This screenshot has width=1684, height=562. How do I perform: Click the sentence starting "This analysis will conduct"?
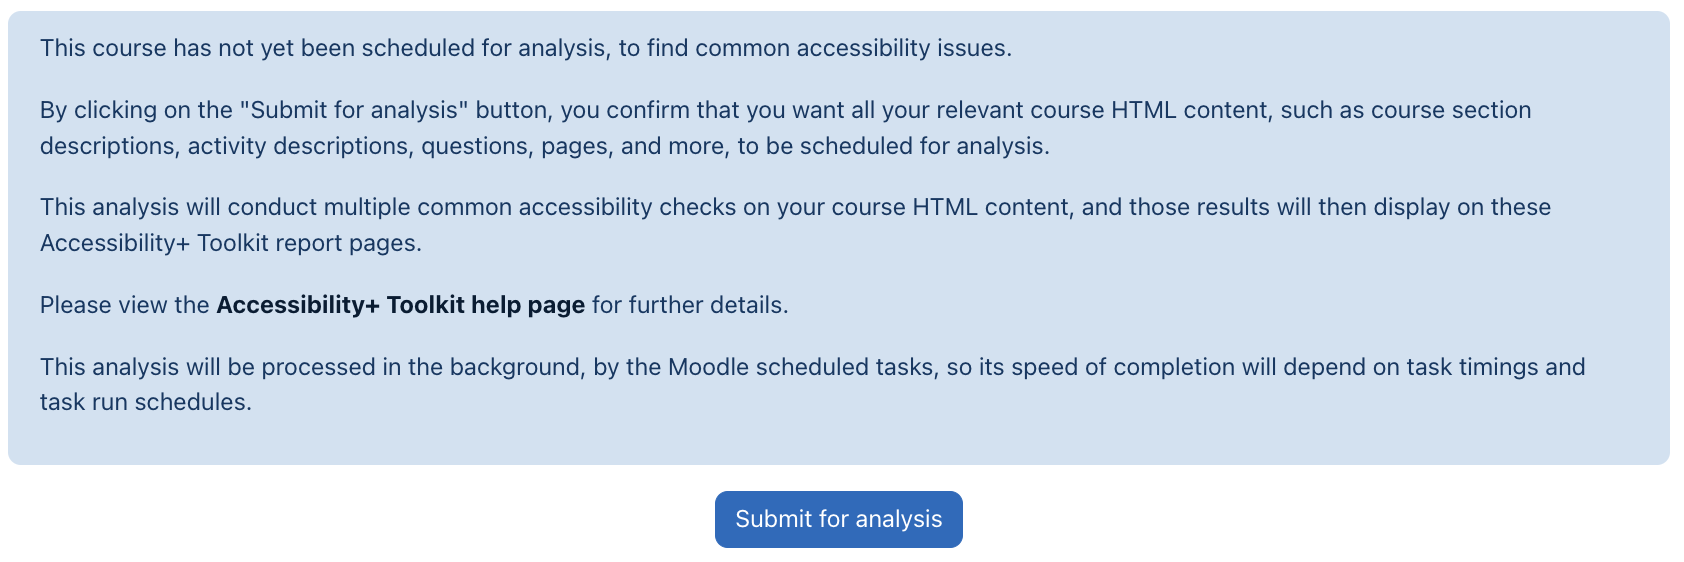(795, 207)
